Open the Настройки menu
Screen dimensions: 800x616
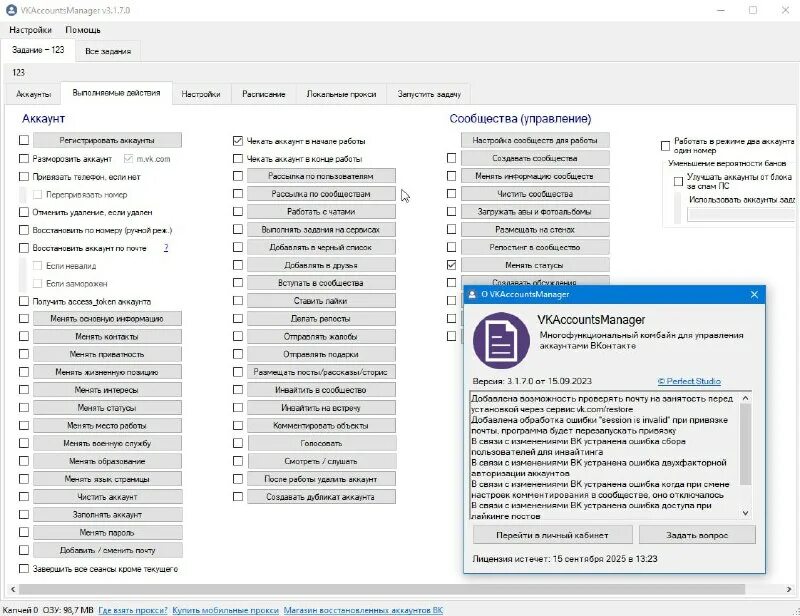pos(31,30)
